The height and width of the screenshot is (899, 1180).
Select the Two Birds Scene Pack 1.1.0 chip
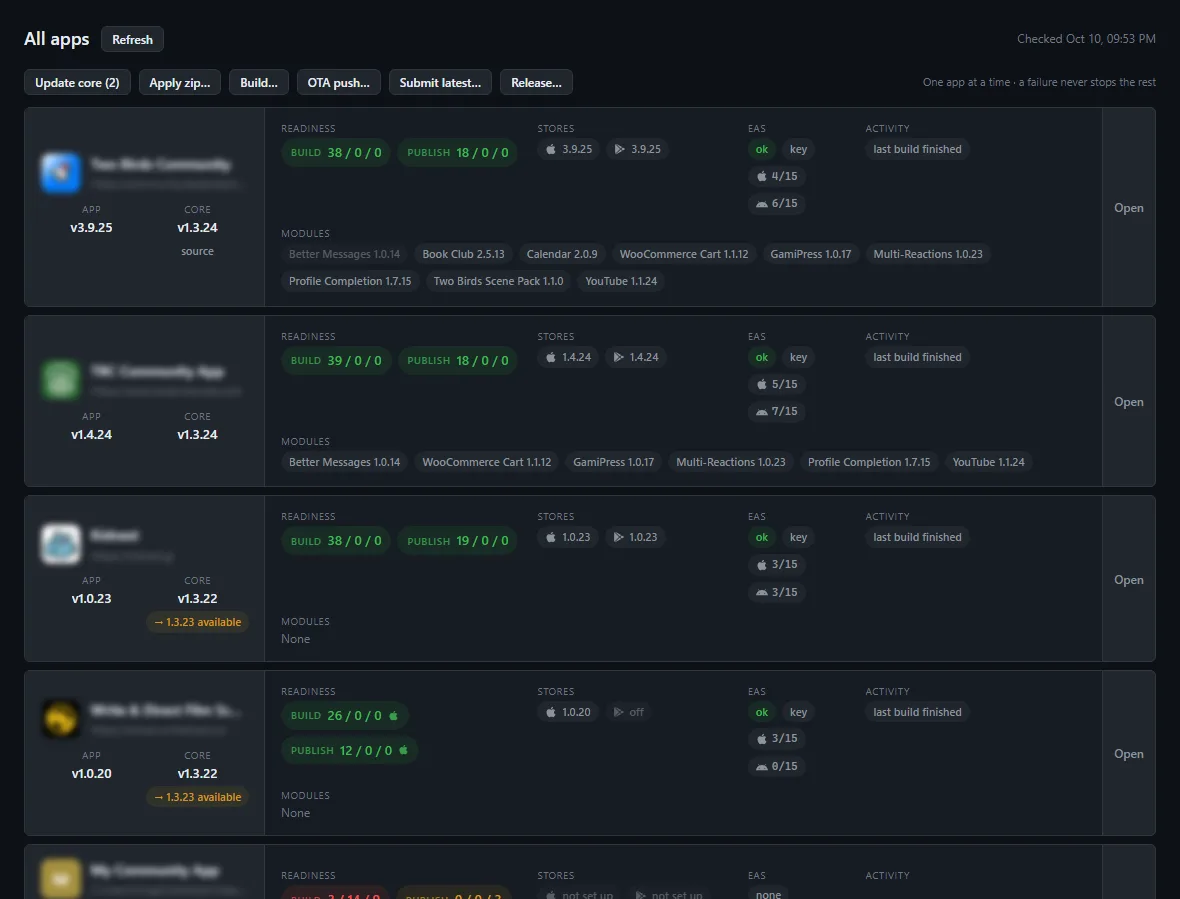coord(498,281)
